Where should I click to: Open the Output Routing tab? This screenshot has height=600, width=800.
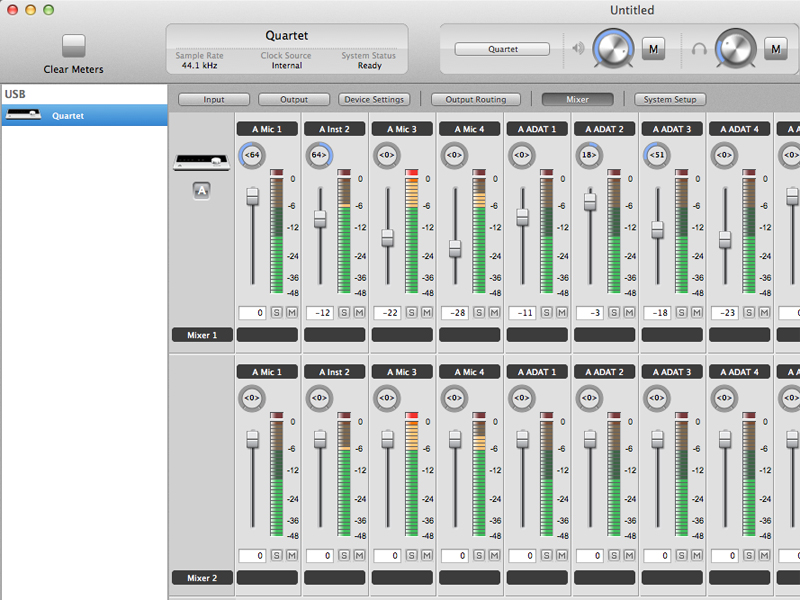476,99
